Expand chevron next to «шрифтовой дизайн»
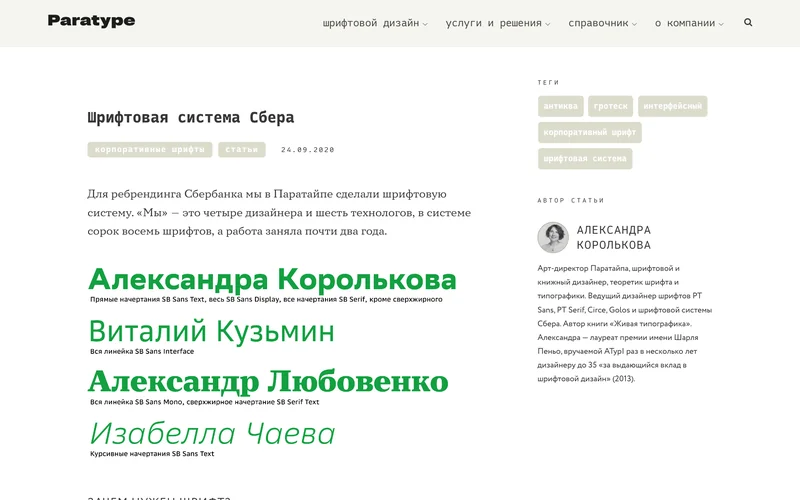 [x=425, y=24]
